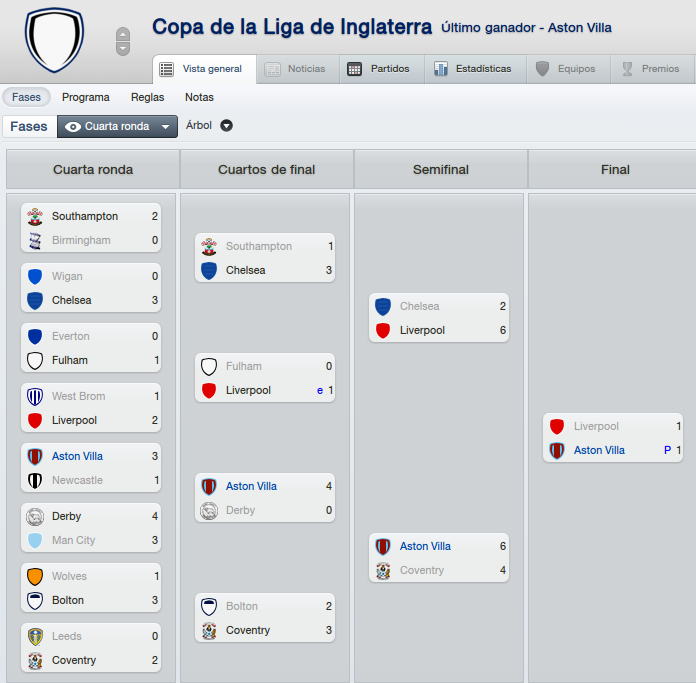Screen dimensions: 696x683
Task: Click the Aston Villa link in the Final
Action: [599, 450]
